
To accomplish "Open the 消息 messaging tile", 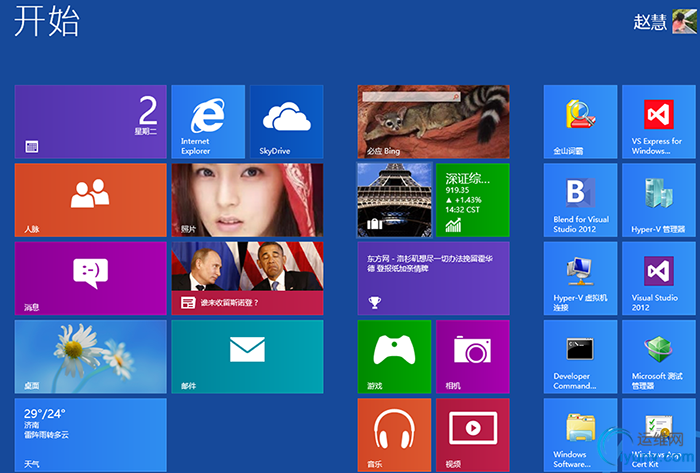I will pos(90,277).
